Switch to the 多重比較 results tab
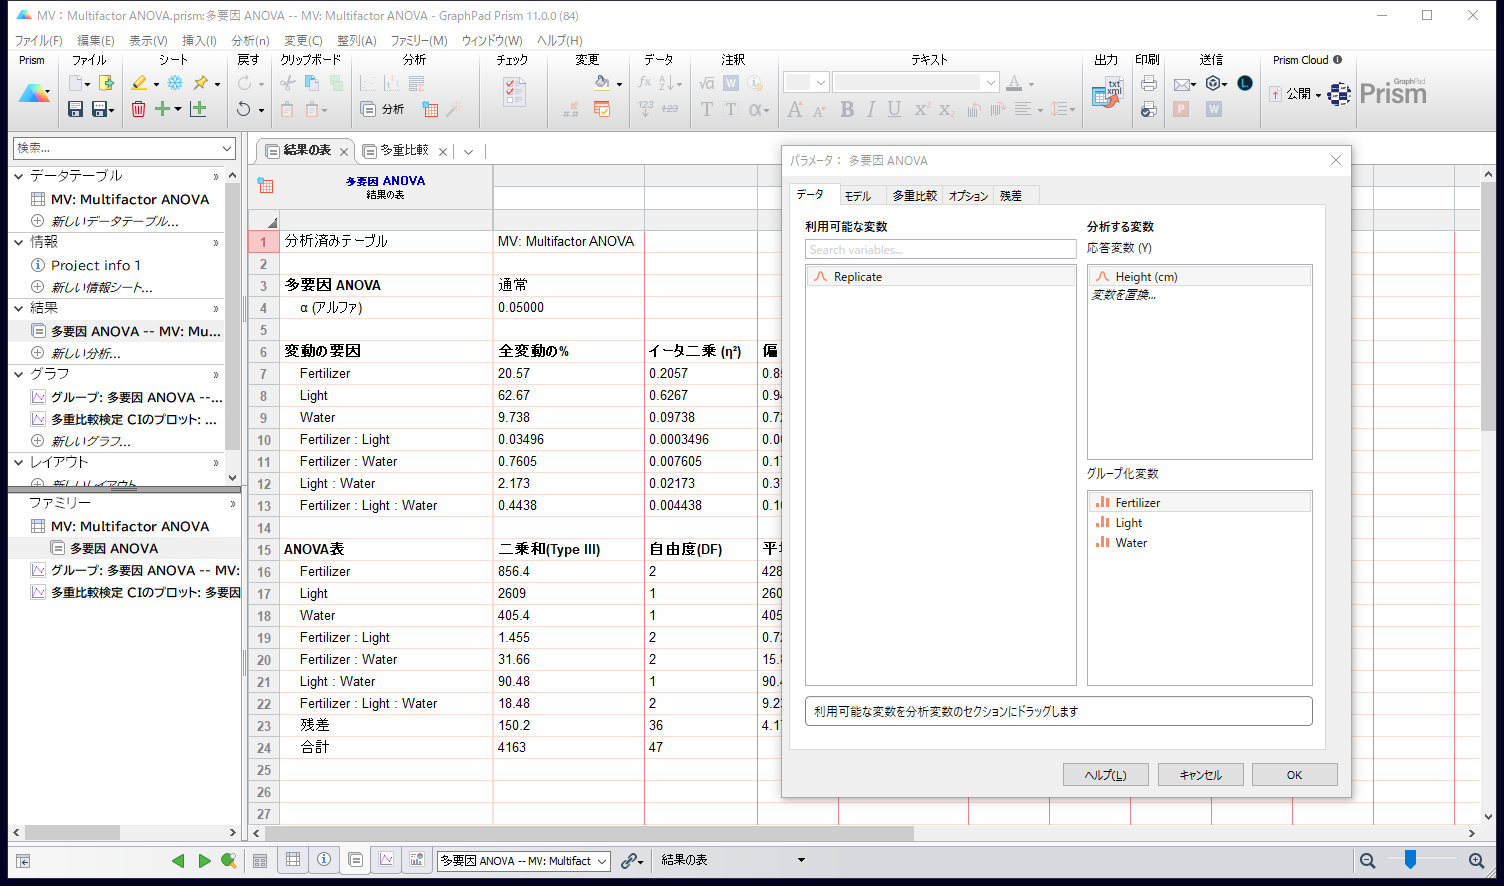The image size is (1504, 886). pos(404,151)
